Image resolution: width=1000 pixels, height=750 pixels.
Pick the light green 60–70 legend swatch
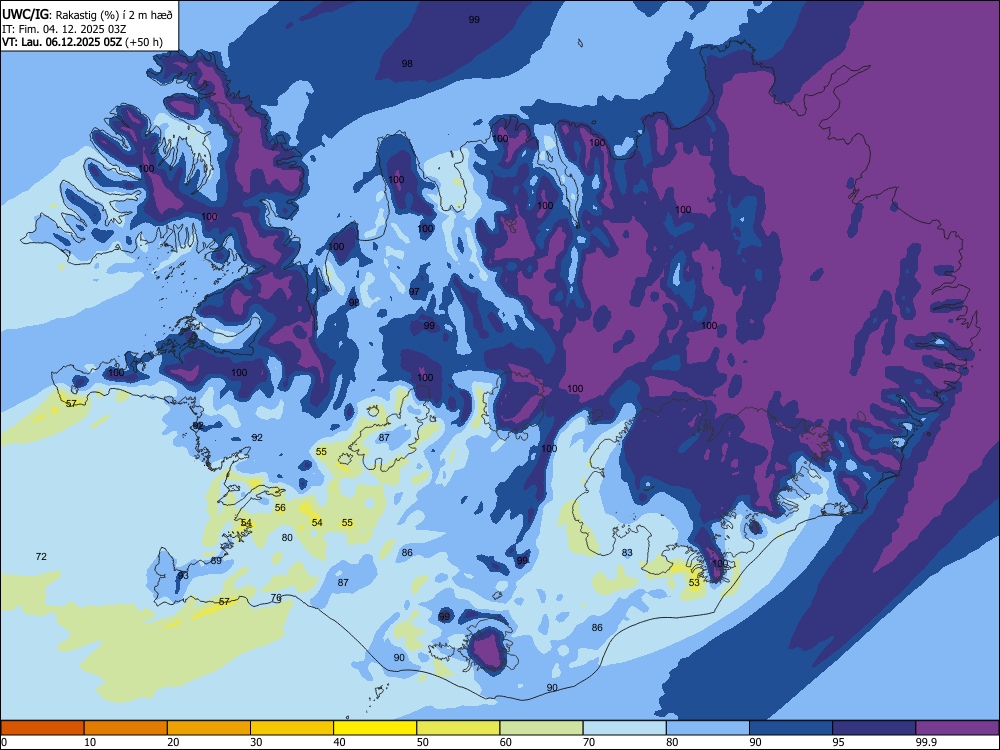[541, 728]
